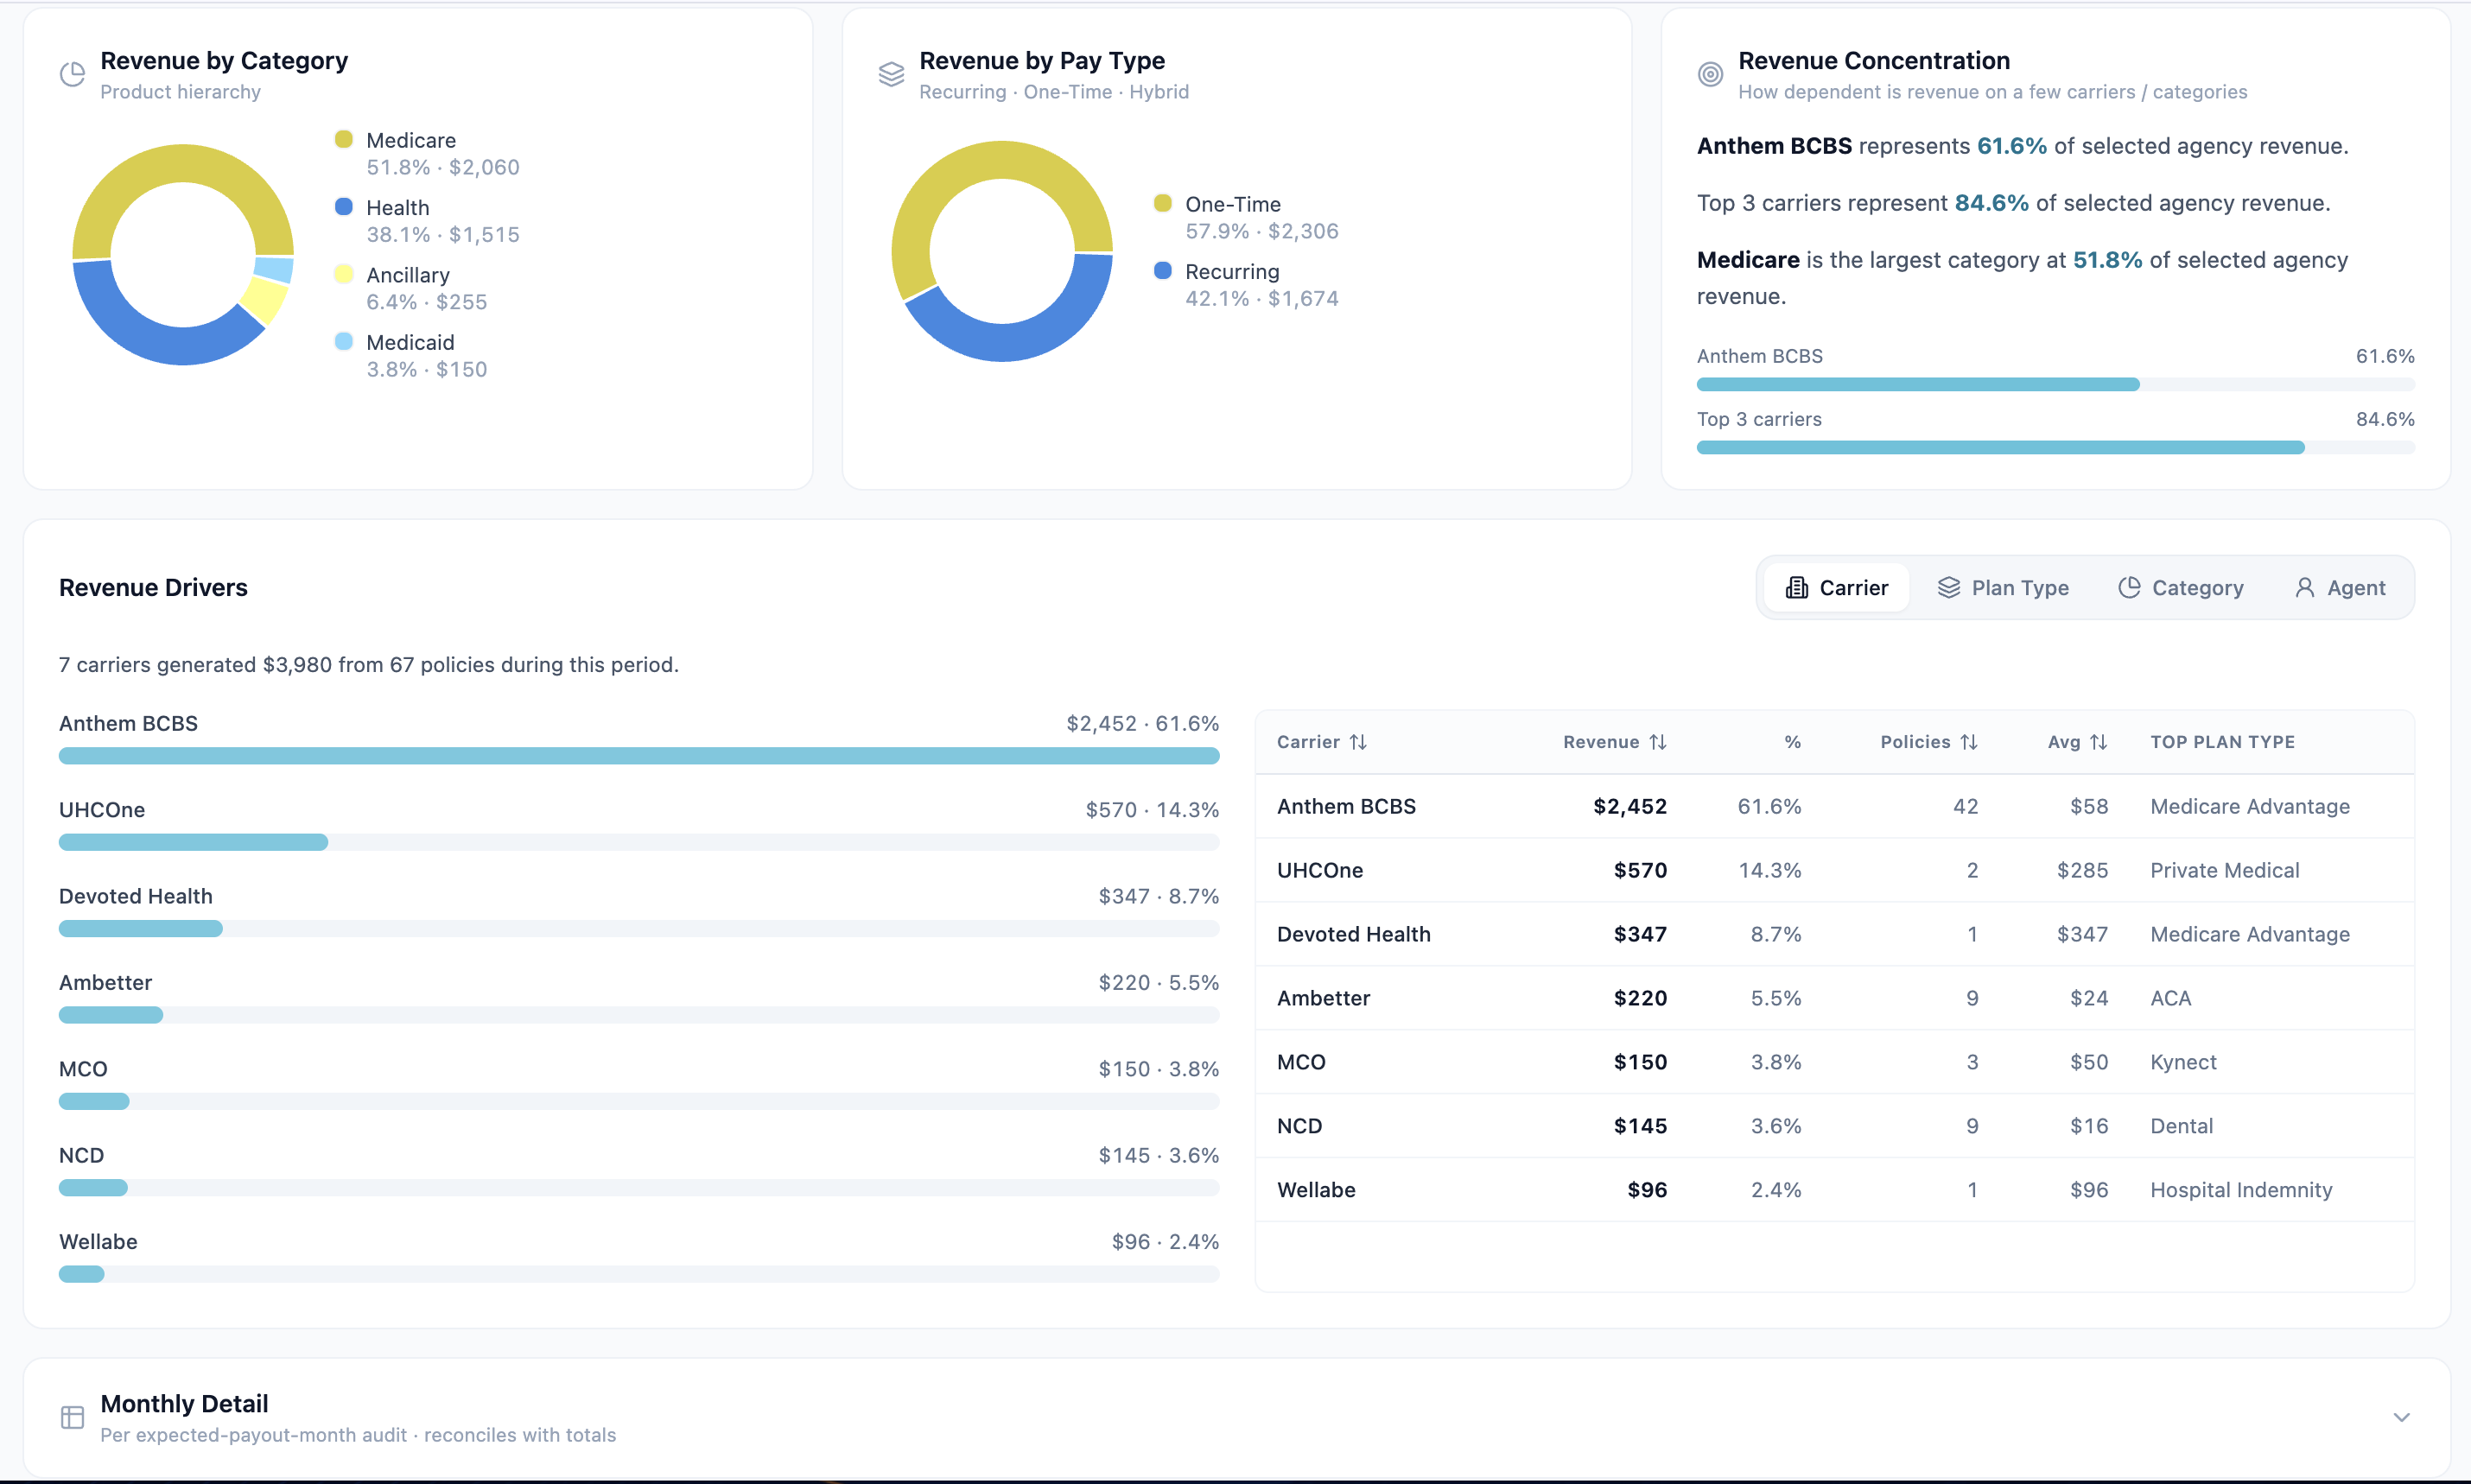Click the Private Medical plan type cell
2471x1484 pixels.
tap(2225, 870)
